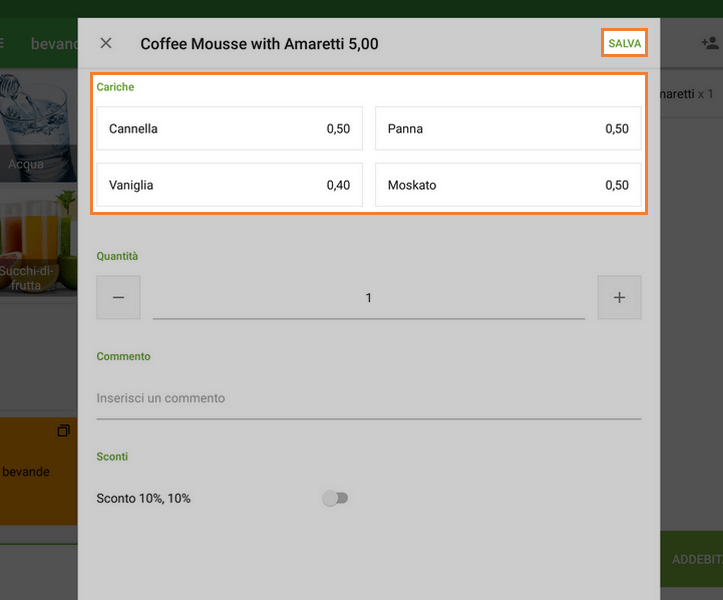Viewport: 723px width, 600px height.
Task: Enable the Sconto 10% discount toggle
Action: coord(334,498)
